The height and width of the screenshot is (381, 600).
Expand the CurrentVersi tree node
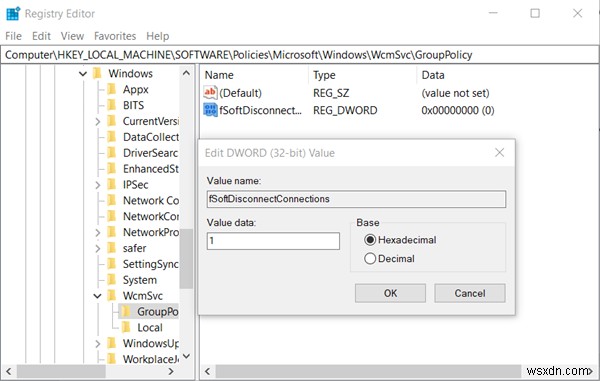tap(98, 121)
